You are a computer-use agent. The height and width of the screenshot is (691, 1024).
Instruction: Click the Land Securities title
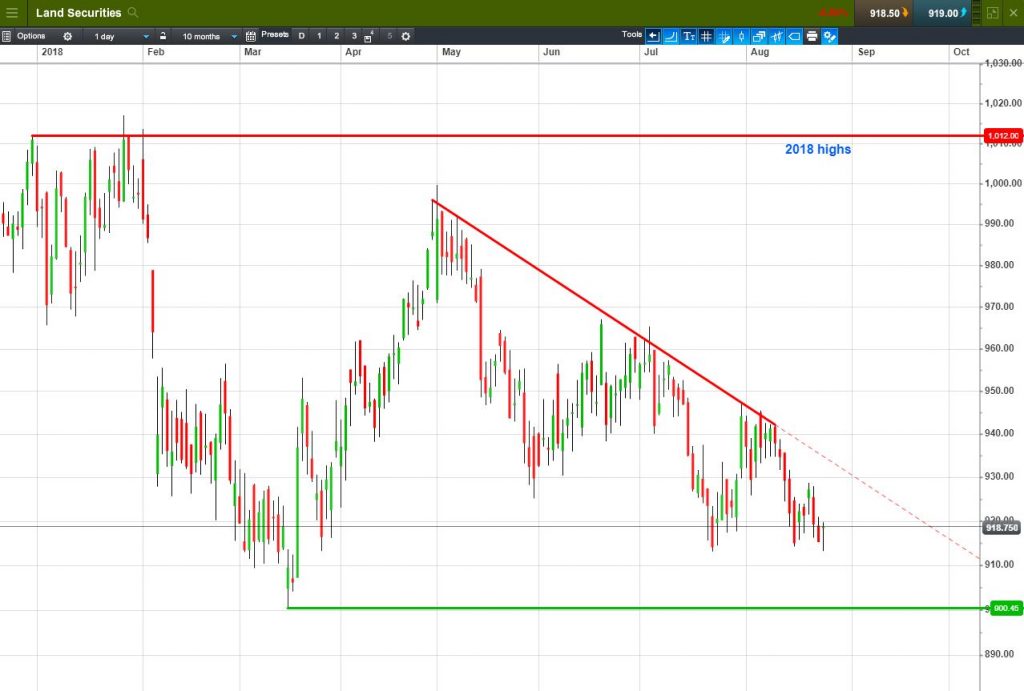78,12
